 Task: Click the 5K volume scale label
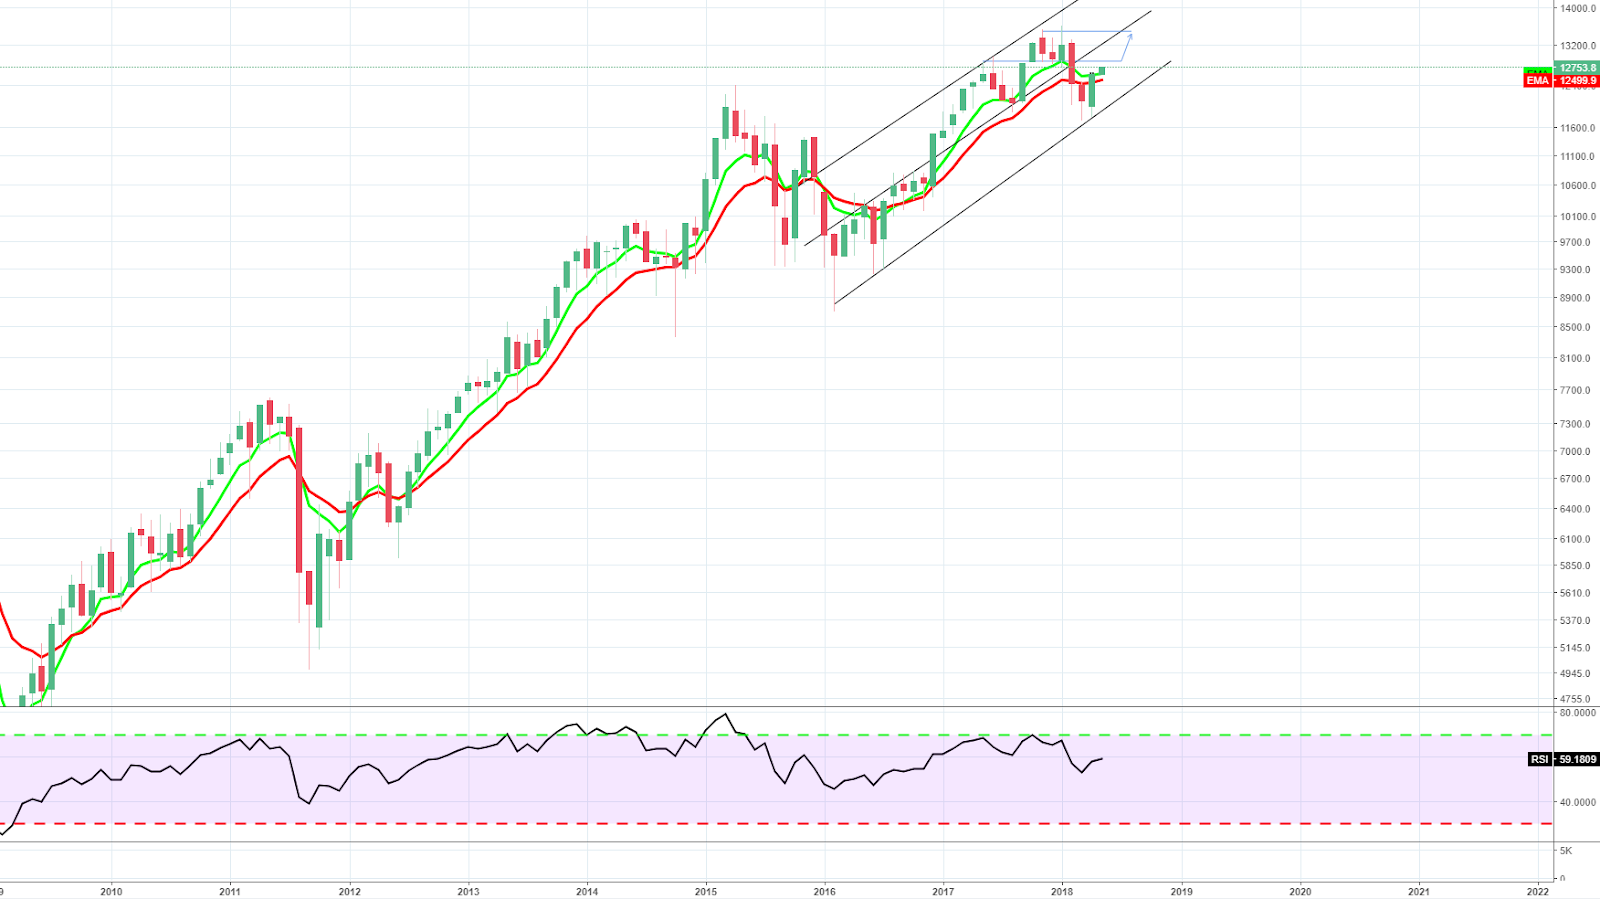tap(1566, 851)
